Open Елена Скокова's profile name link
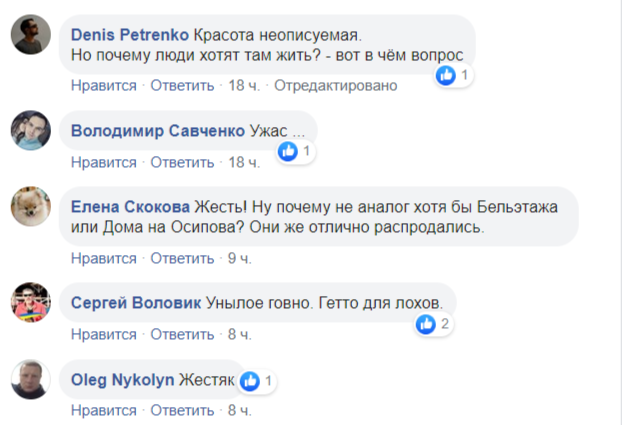Screen dimensions: 622x425 130,206
